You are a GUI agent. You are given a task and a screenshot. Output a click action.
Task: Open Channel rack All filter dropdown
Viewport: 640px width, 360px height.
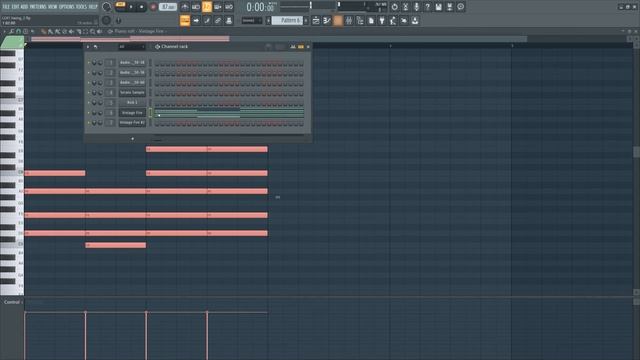(131, 47)
